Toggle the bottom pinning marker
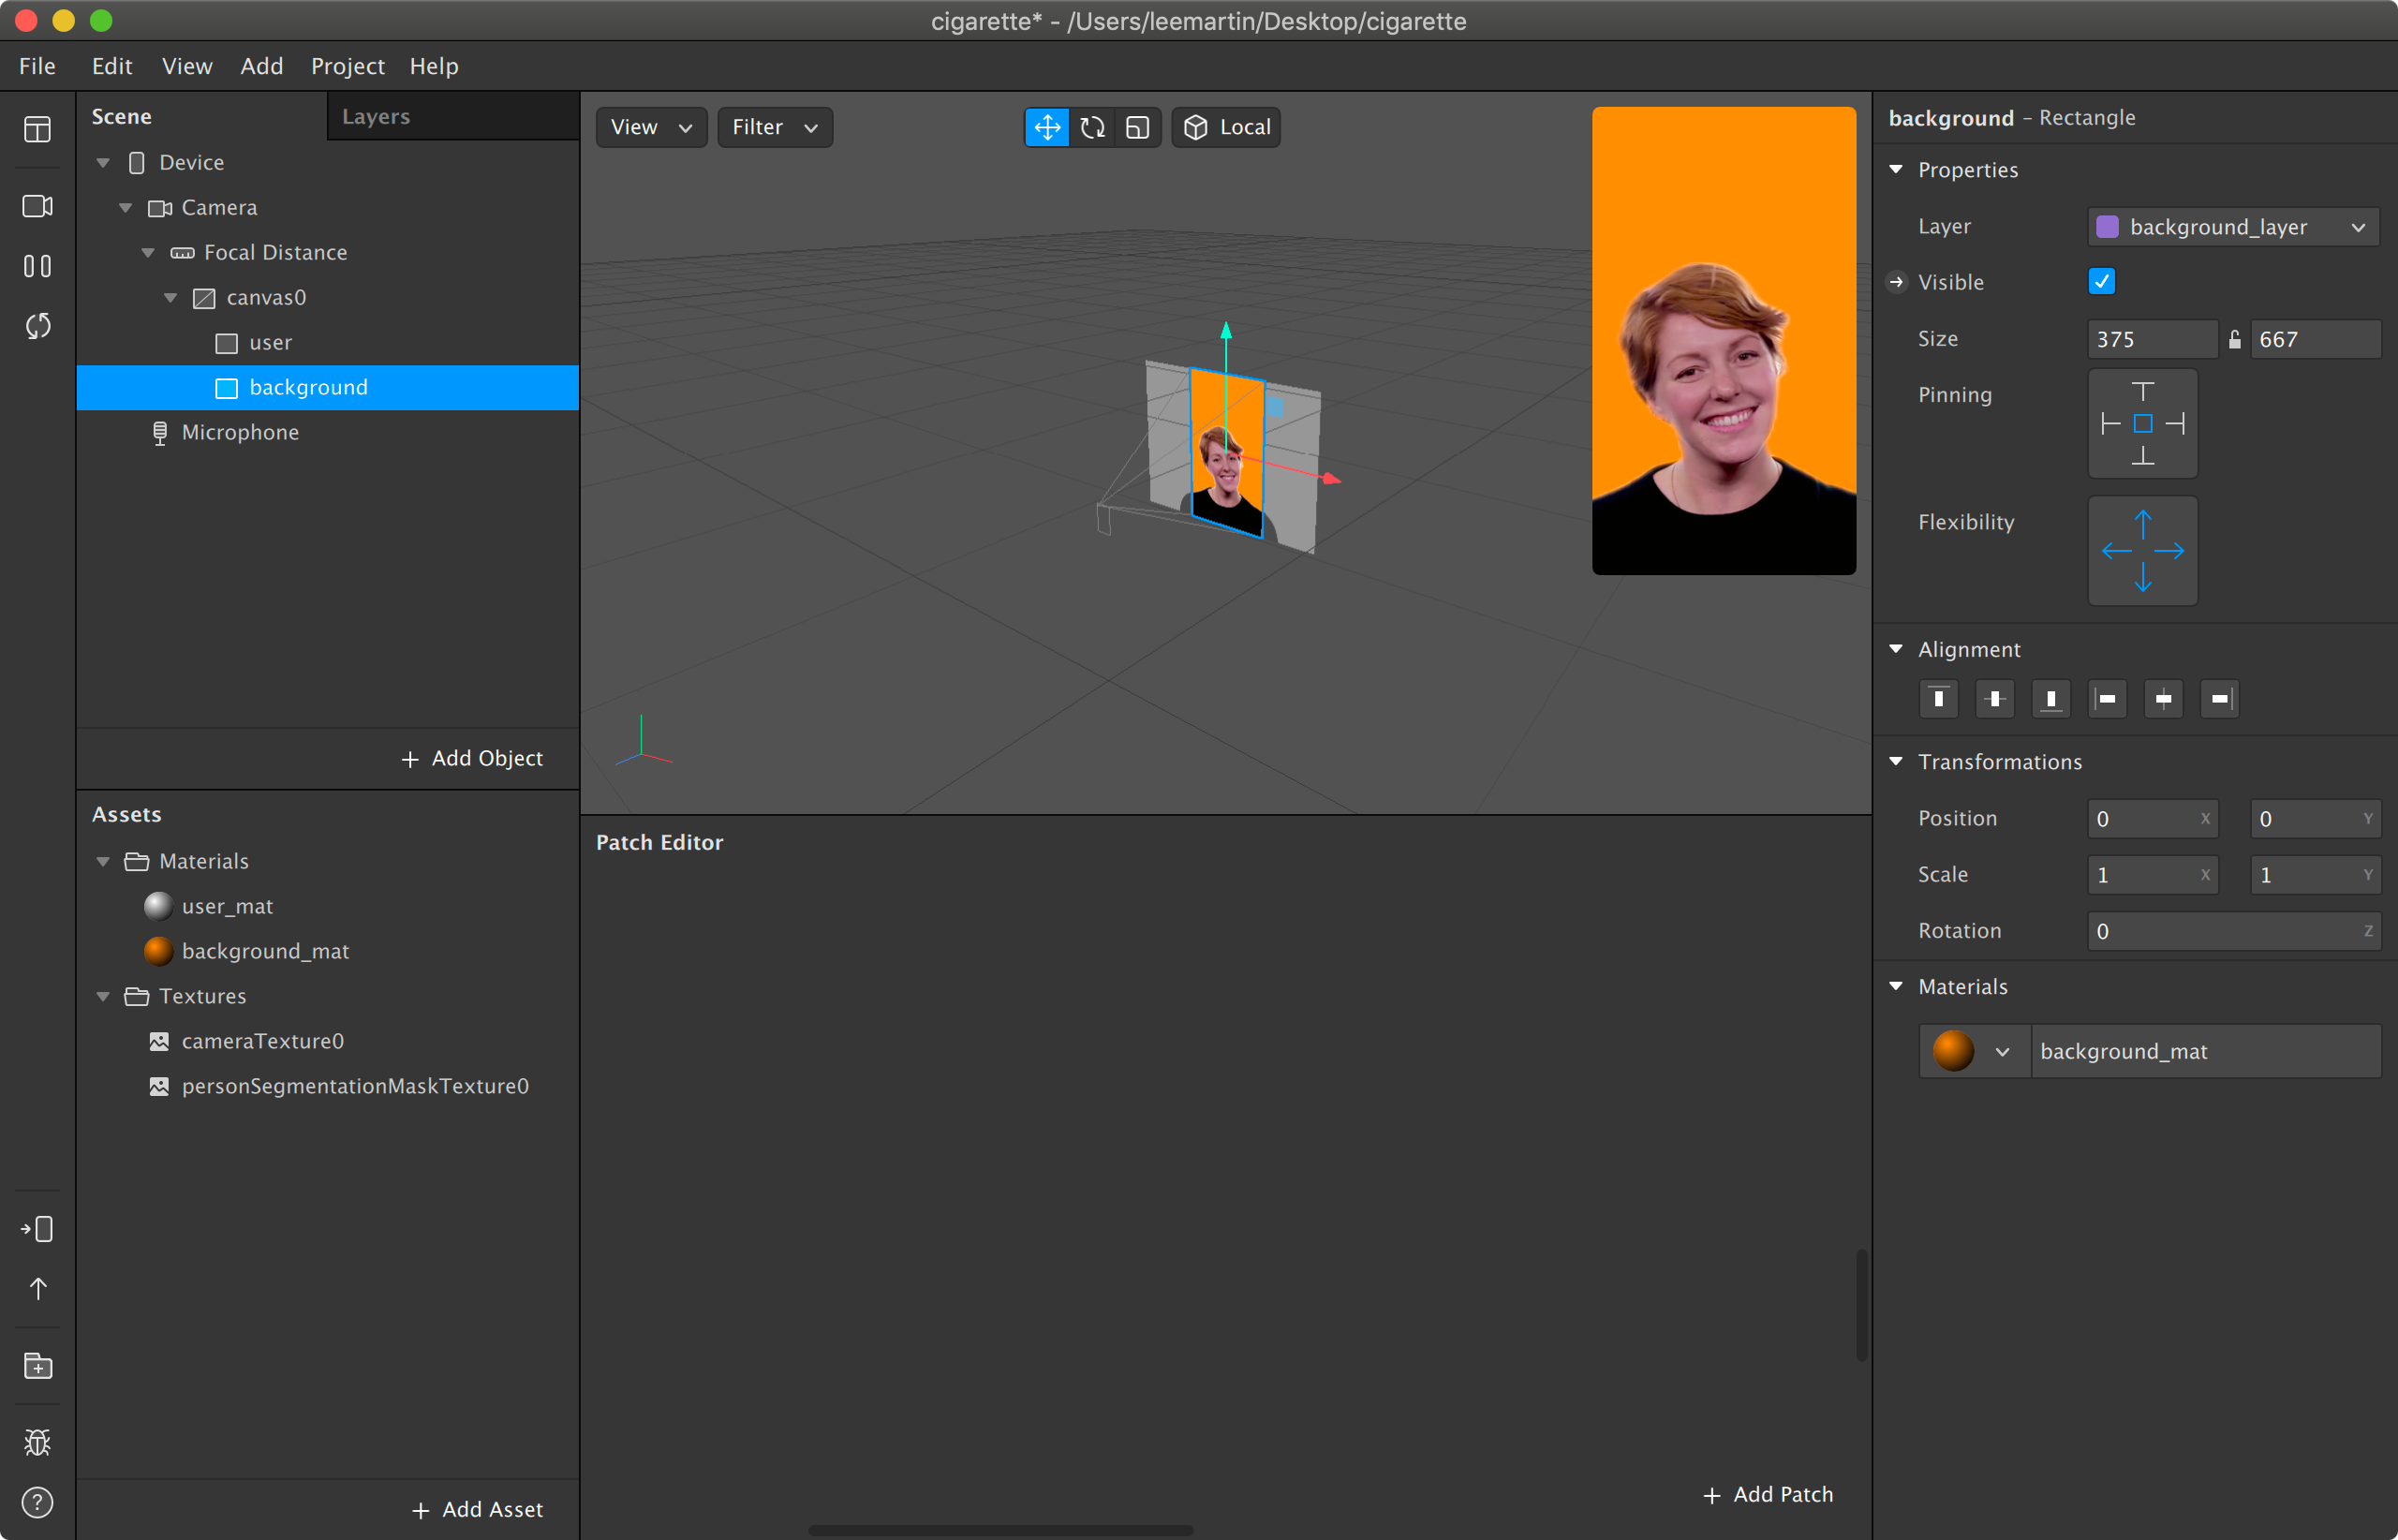The width and height of the screenshot is (2398, 1540). tap(2142, 457)
